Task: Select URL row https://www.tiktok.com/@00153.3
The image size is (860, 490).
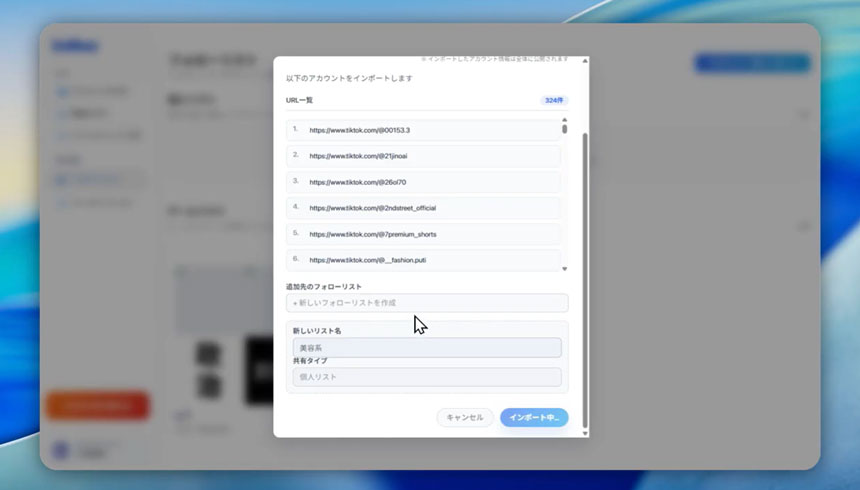Action: click(x=423, y=130)
